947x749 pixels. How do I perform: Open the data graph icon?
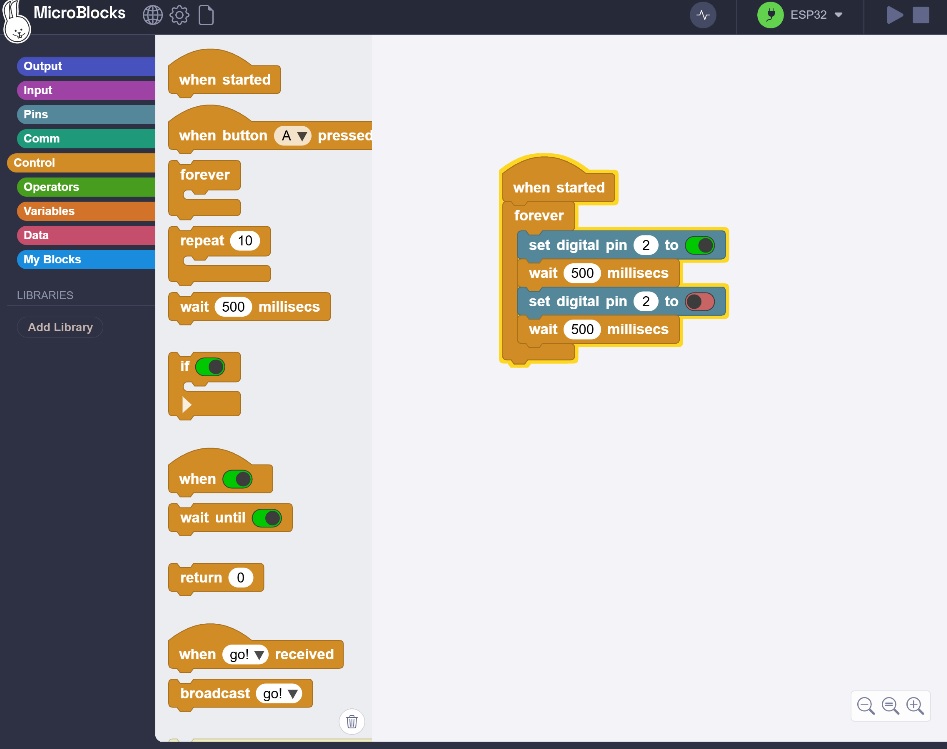[703, 15]
